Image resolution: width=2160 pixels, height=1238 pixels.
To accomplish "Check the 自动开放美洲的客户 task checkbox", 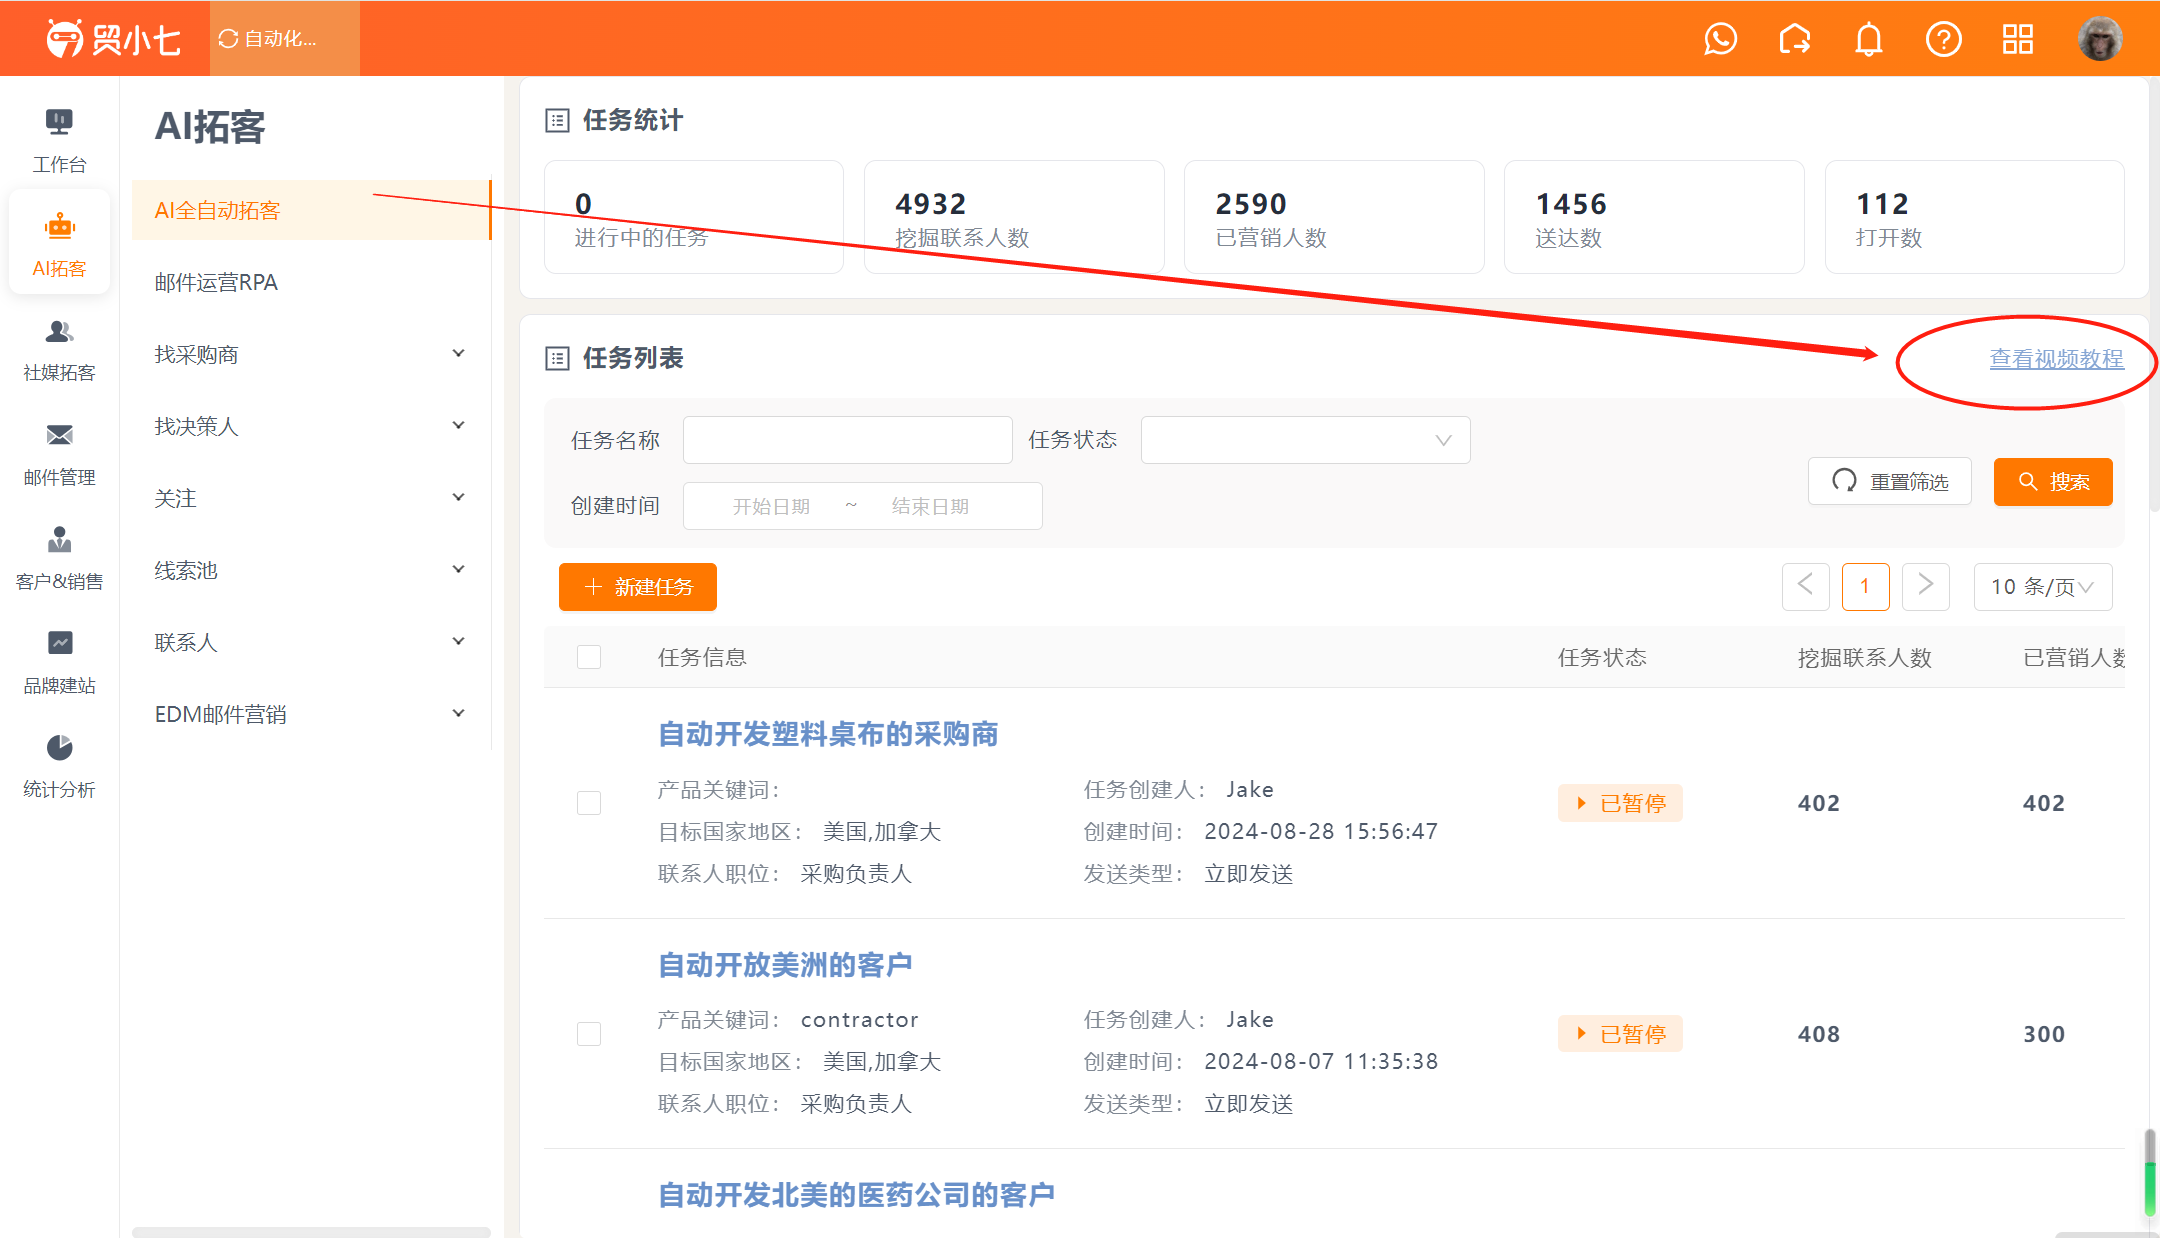I will coord(589,1034).
